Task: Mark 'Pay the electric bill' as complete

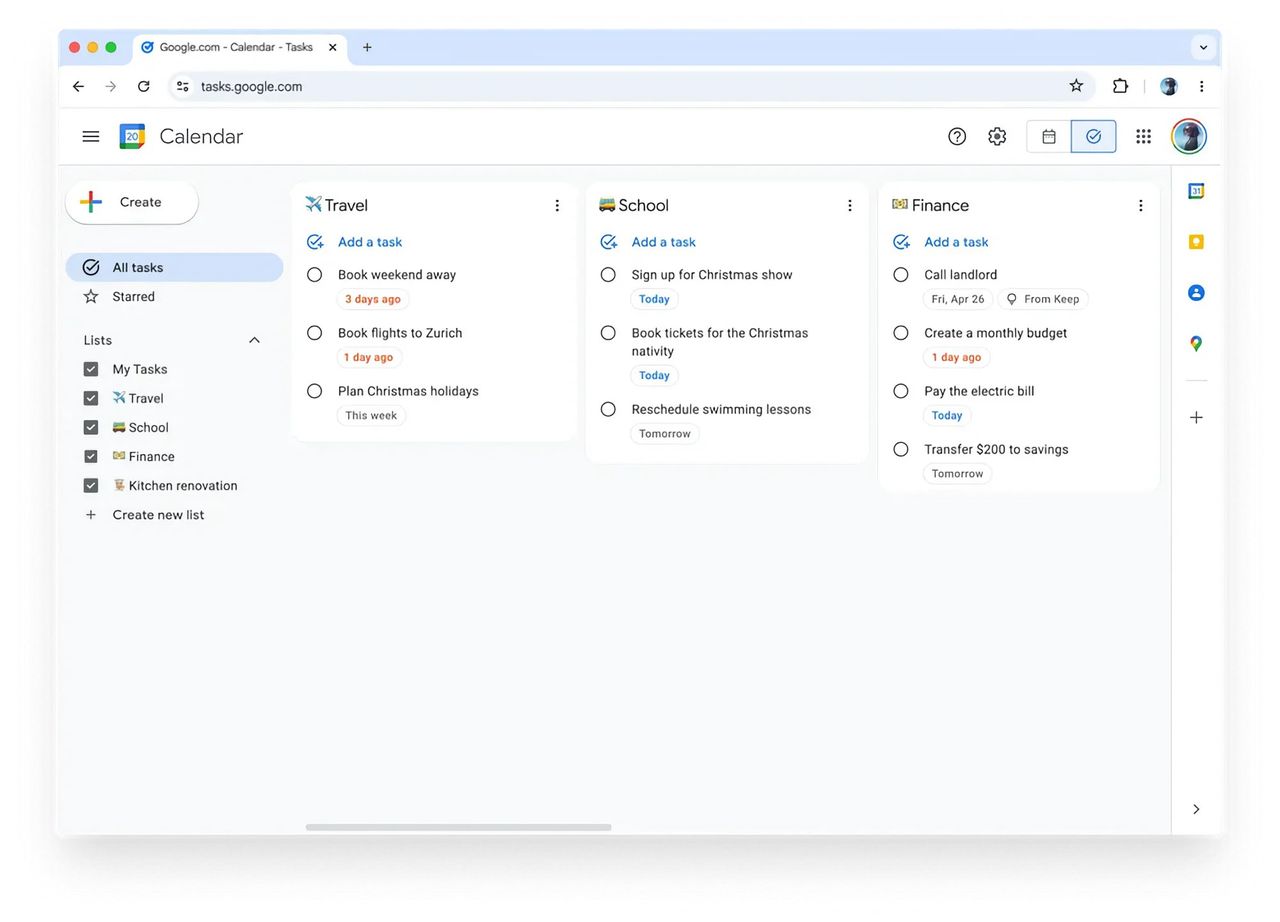Action: click(x=900, y=391)
